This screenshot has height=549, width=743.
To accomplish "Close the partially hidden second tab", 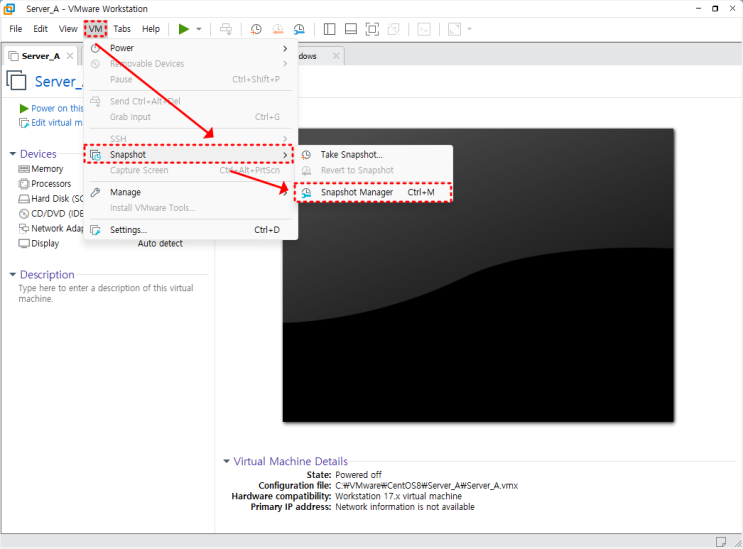I will 336,56.
